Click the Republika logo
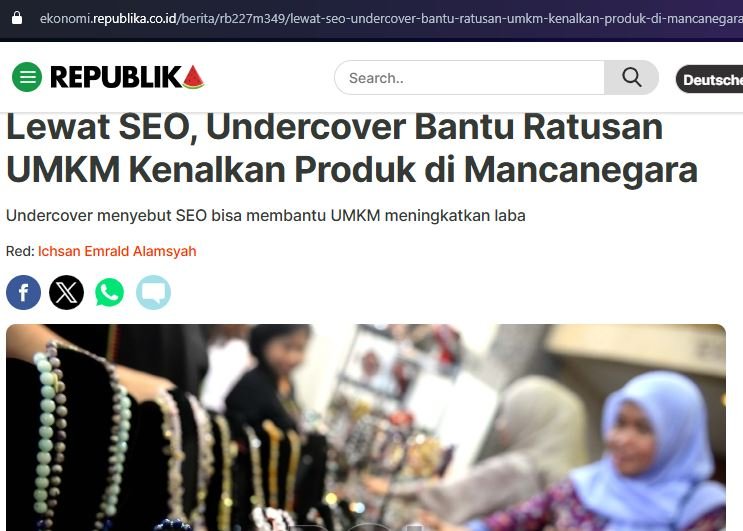Viewport: 743px width, 531px height. click(127, 77)
